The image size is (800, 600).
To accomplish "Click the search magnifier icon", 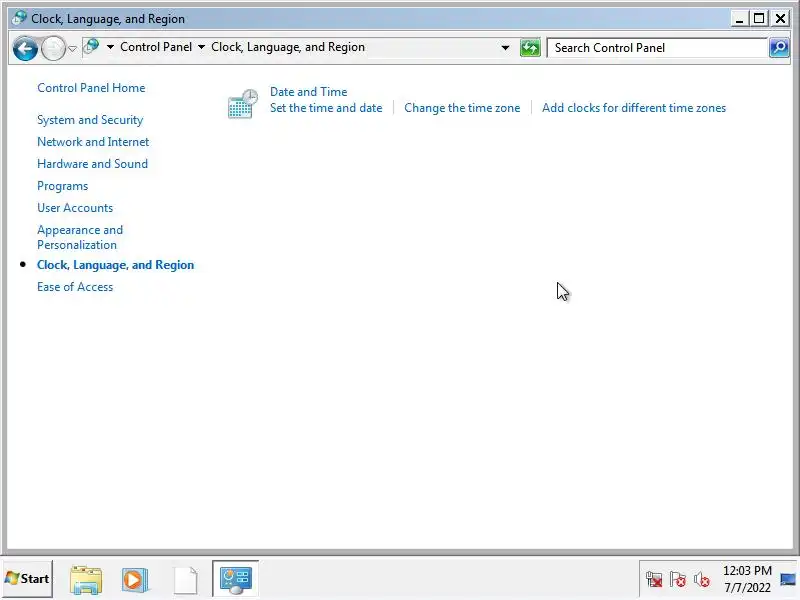I will (779, 48).
